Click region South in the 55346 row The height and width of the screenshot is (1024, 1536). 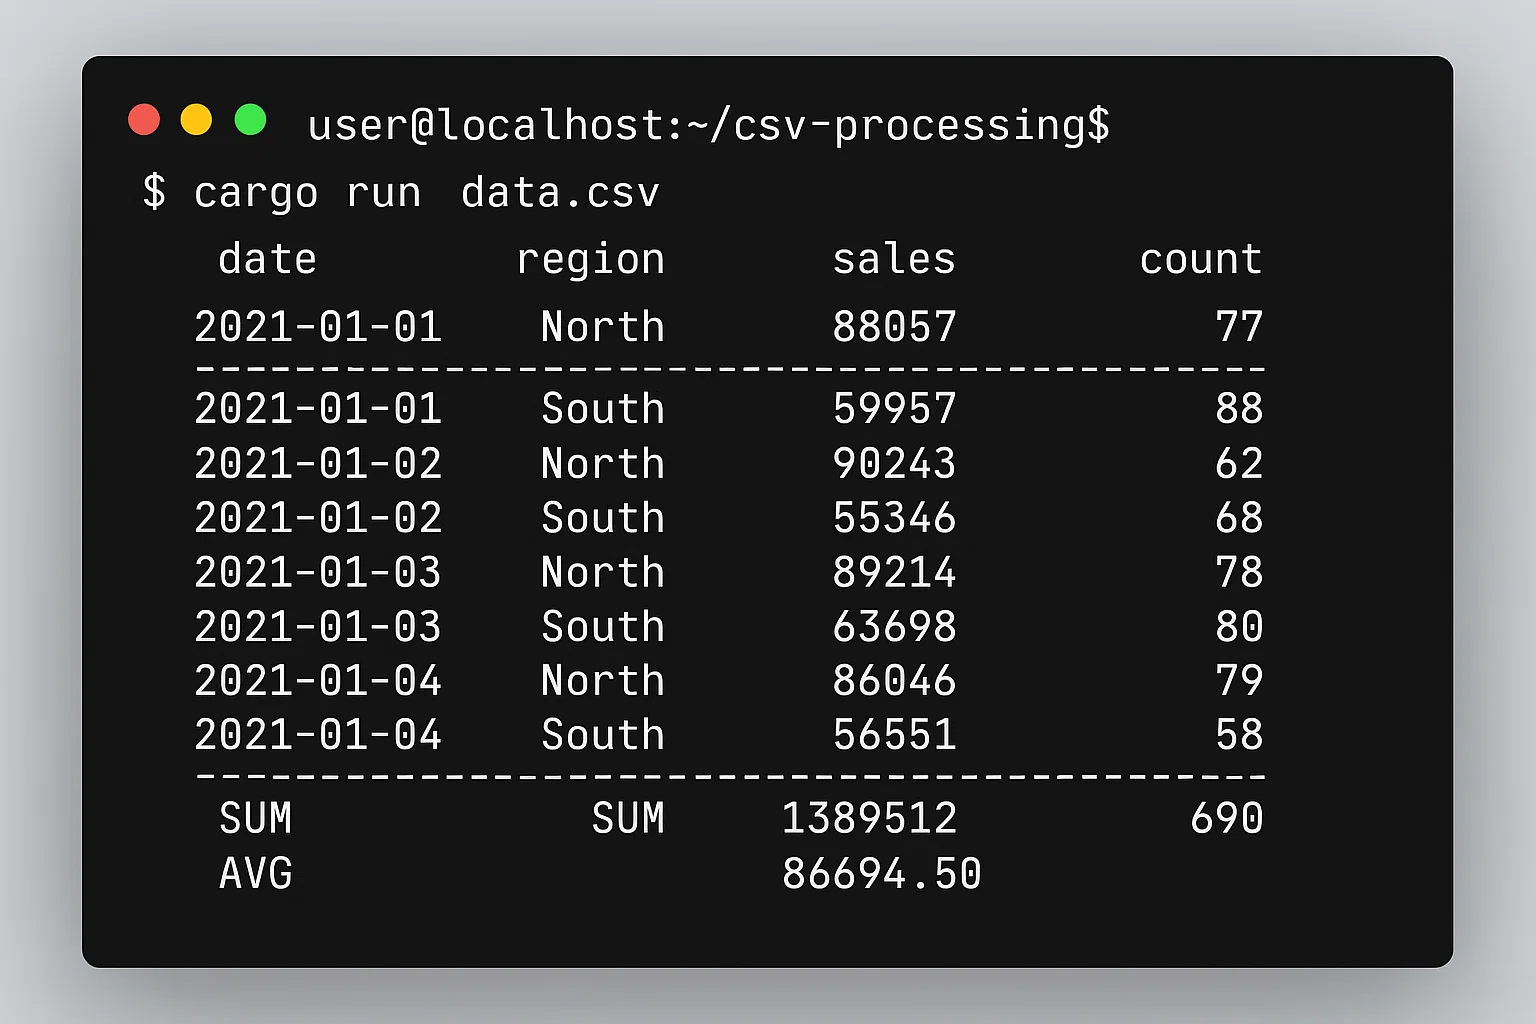coord(603,518)
